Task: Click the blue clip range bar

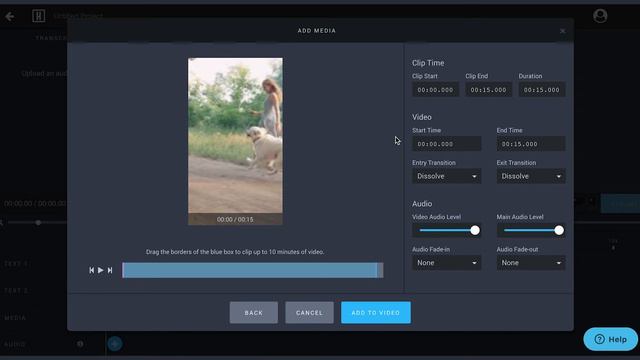Action: [250, 270]
